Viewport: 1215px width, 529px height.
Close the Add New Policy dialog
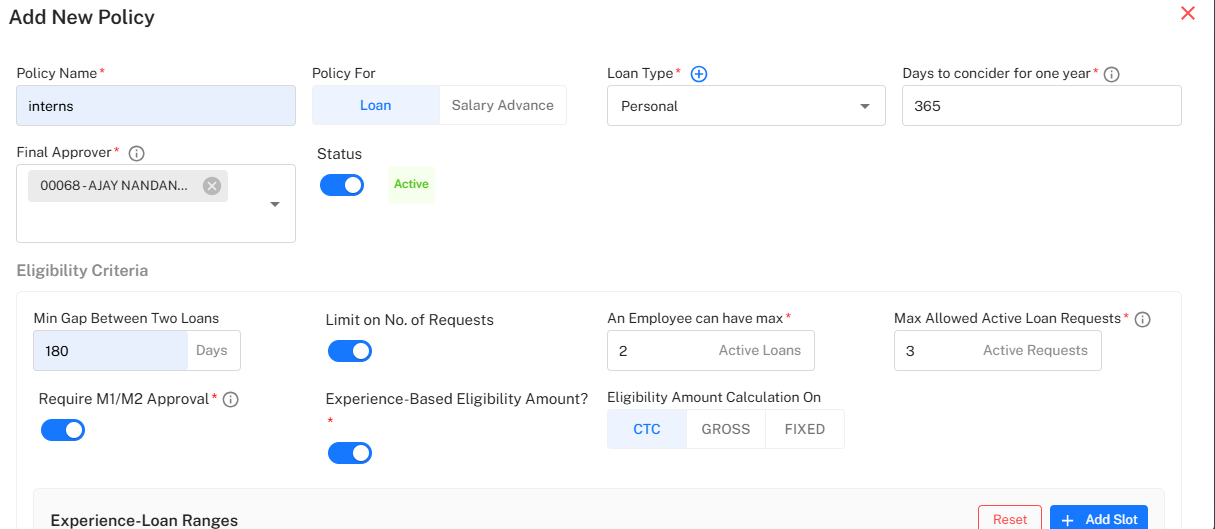click(x=1188, y=14)
